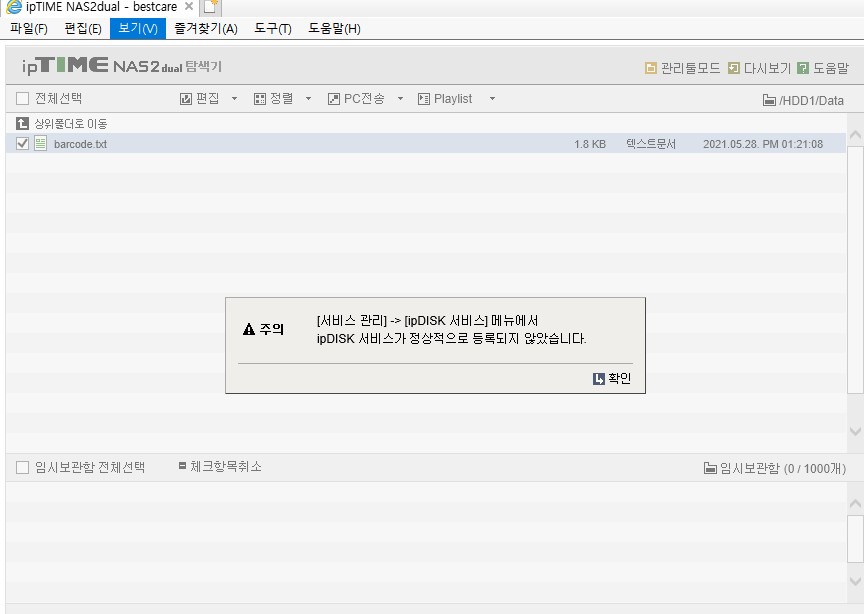This screenshot has width=864, height=614.
Task: Click file list scroll up arrow
Action: [855, 134]
